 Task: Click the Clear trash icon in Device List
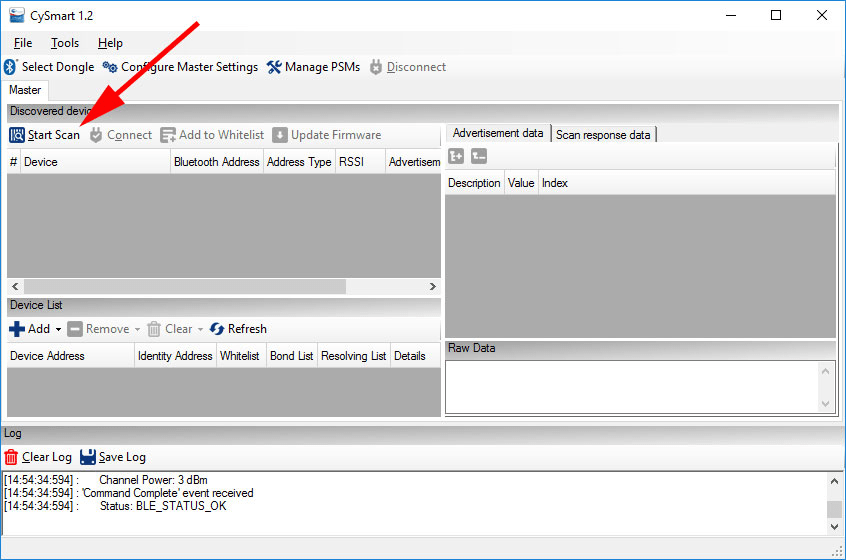(154, 329)
